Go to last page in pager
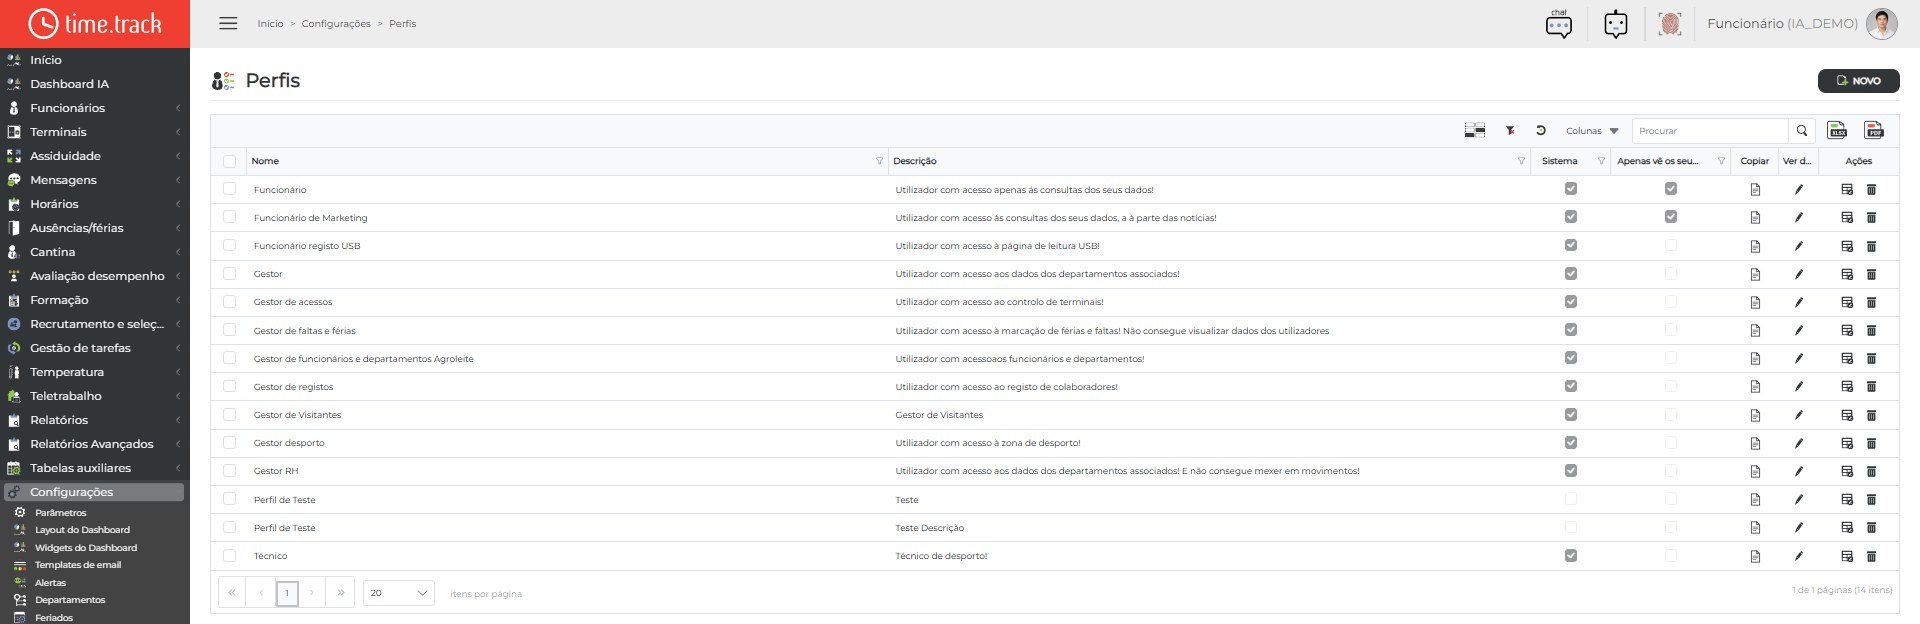Screen dimensions: 1920x624 coord(341,593)
